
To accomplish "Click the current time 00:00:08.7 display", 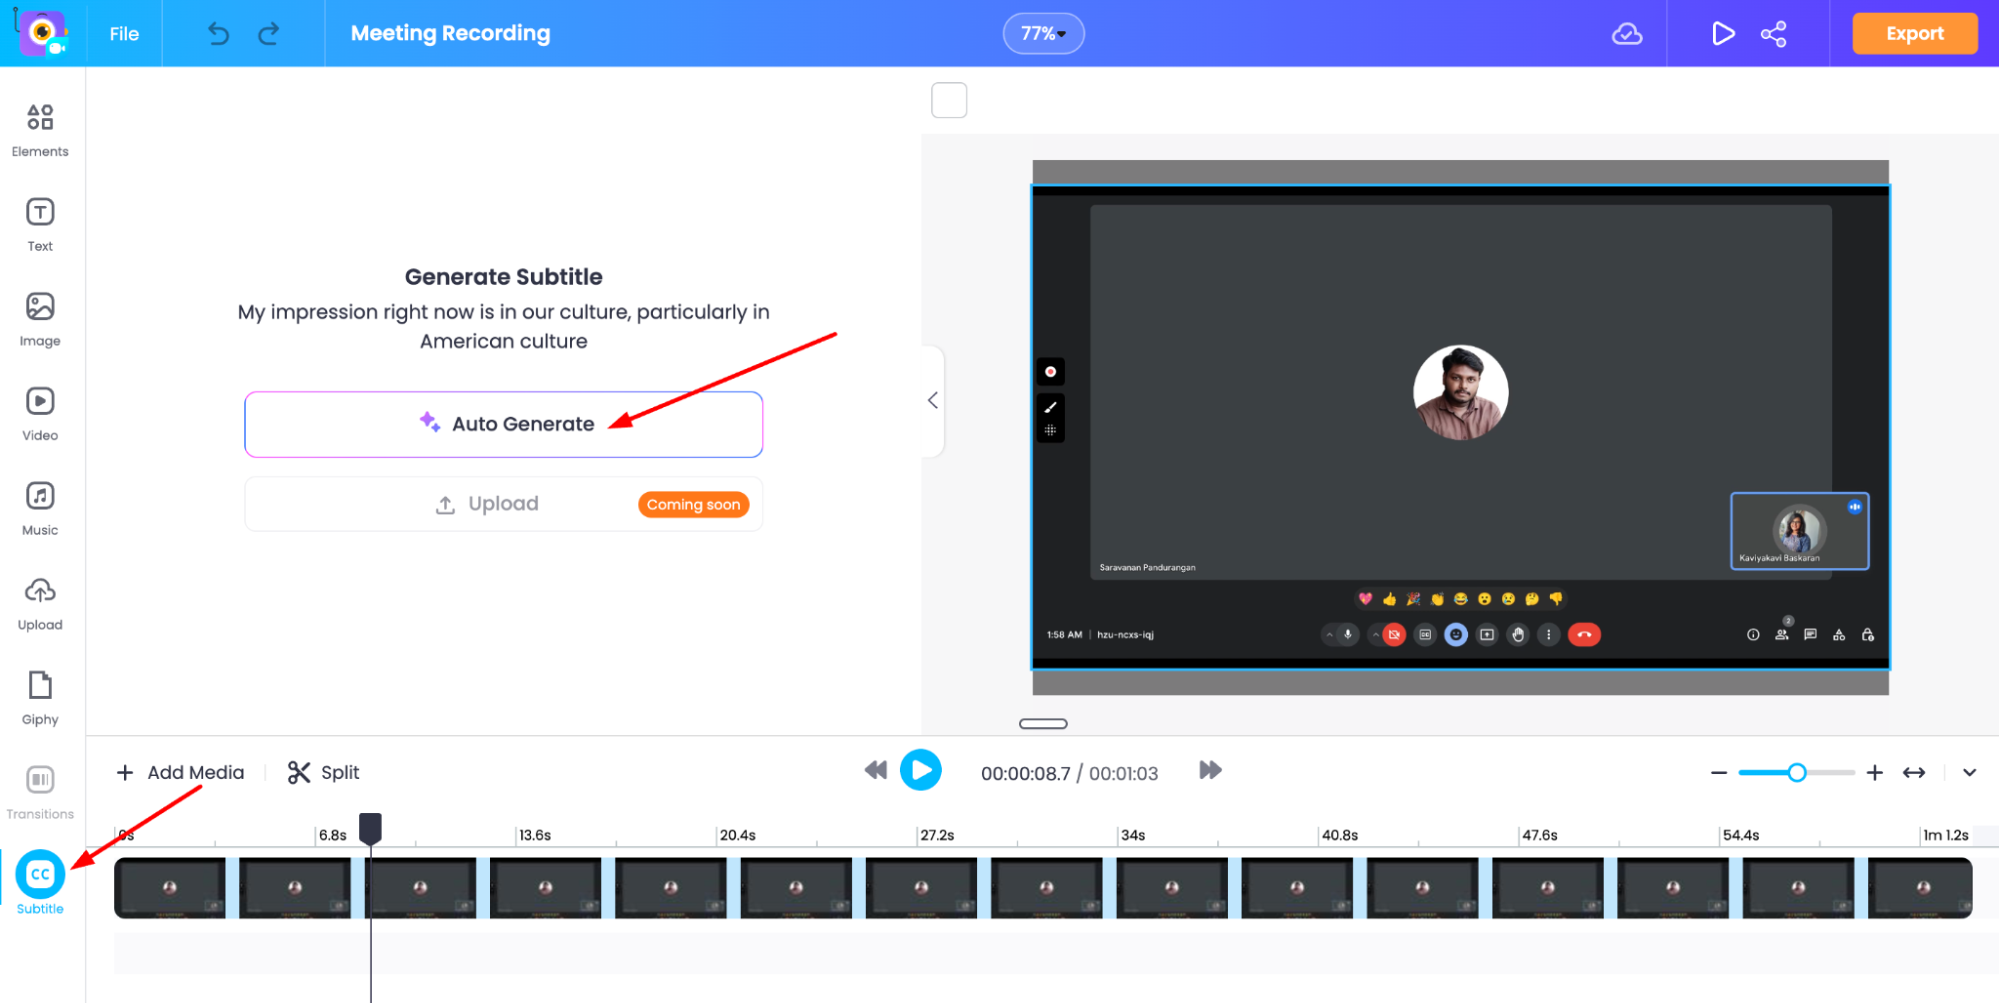I will (x=1025, y=774).
